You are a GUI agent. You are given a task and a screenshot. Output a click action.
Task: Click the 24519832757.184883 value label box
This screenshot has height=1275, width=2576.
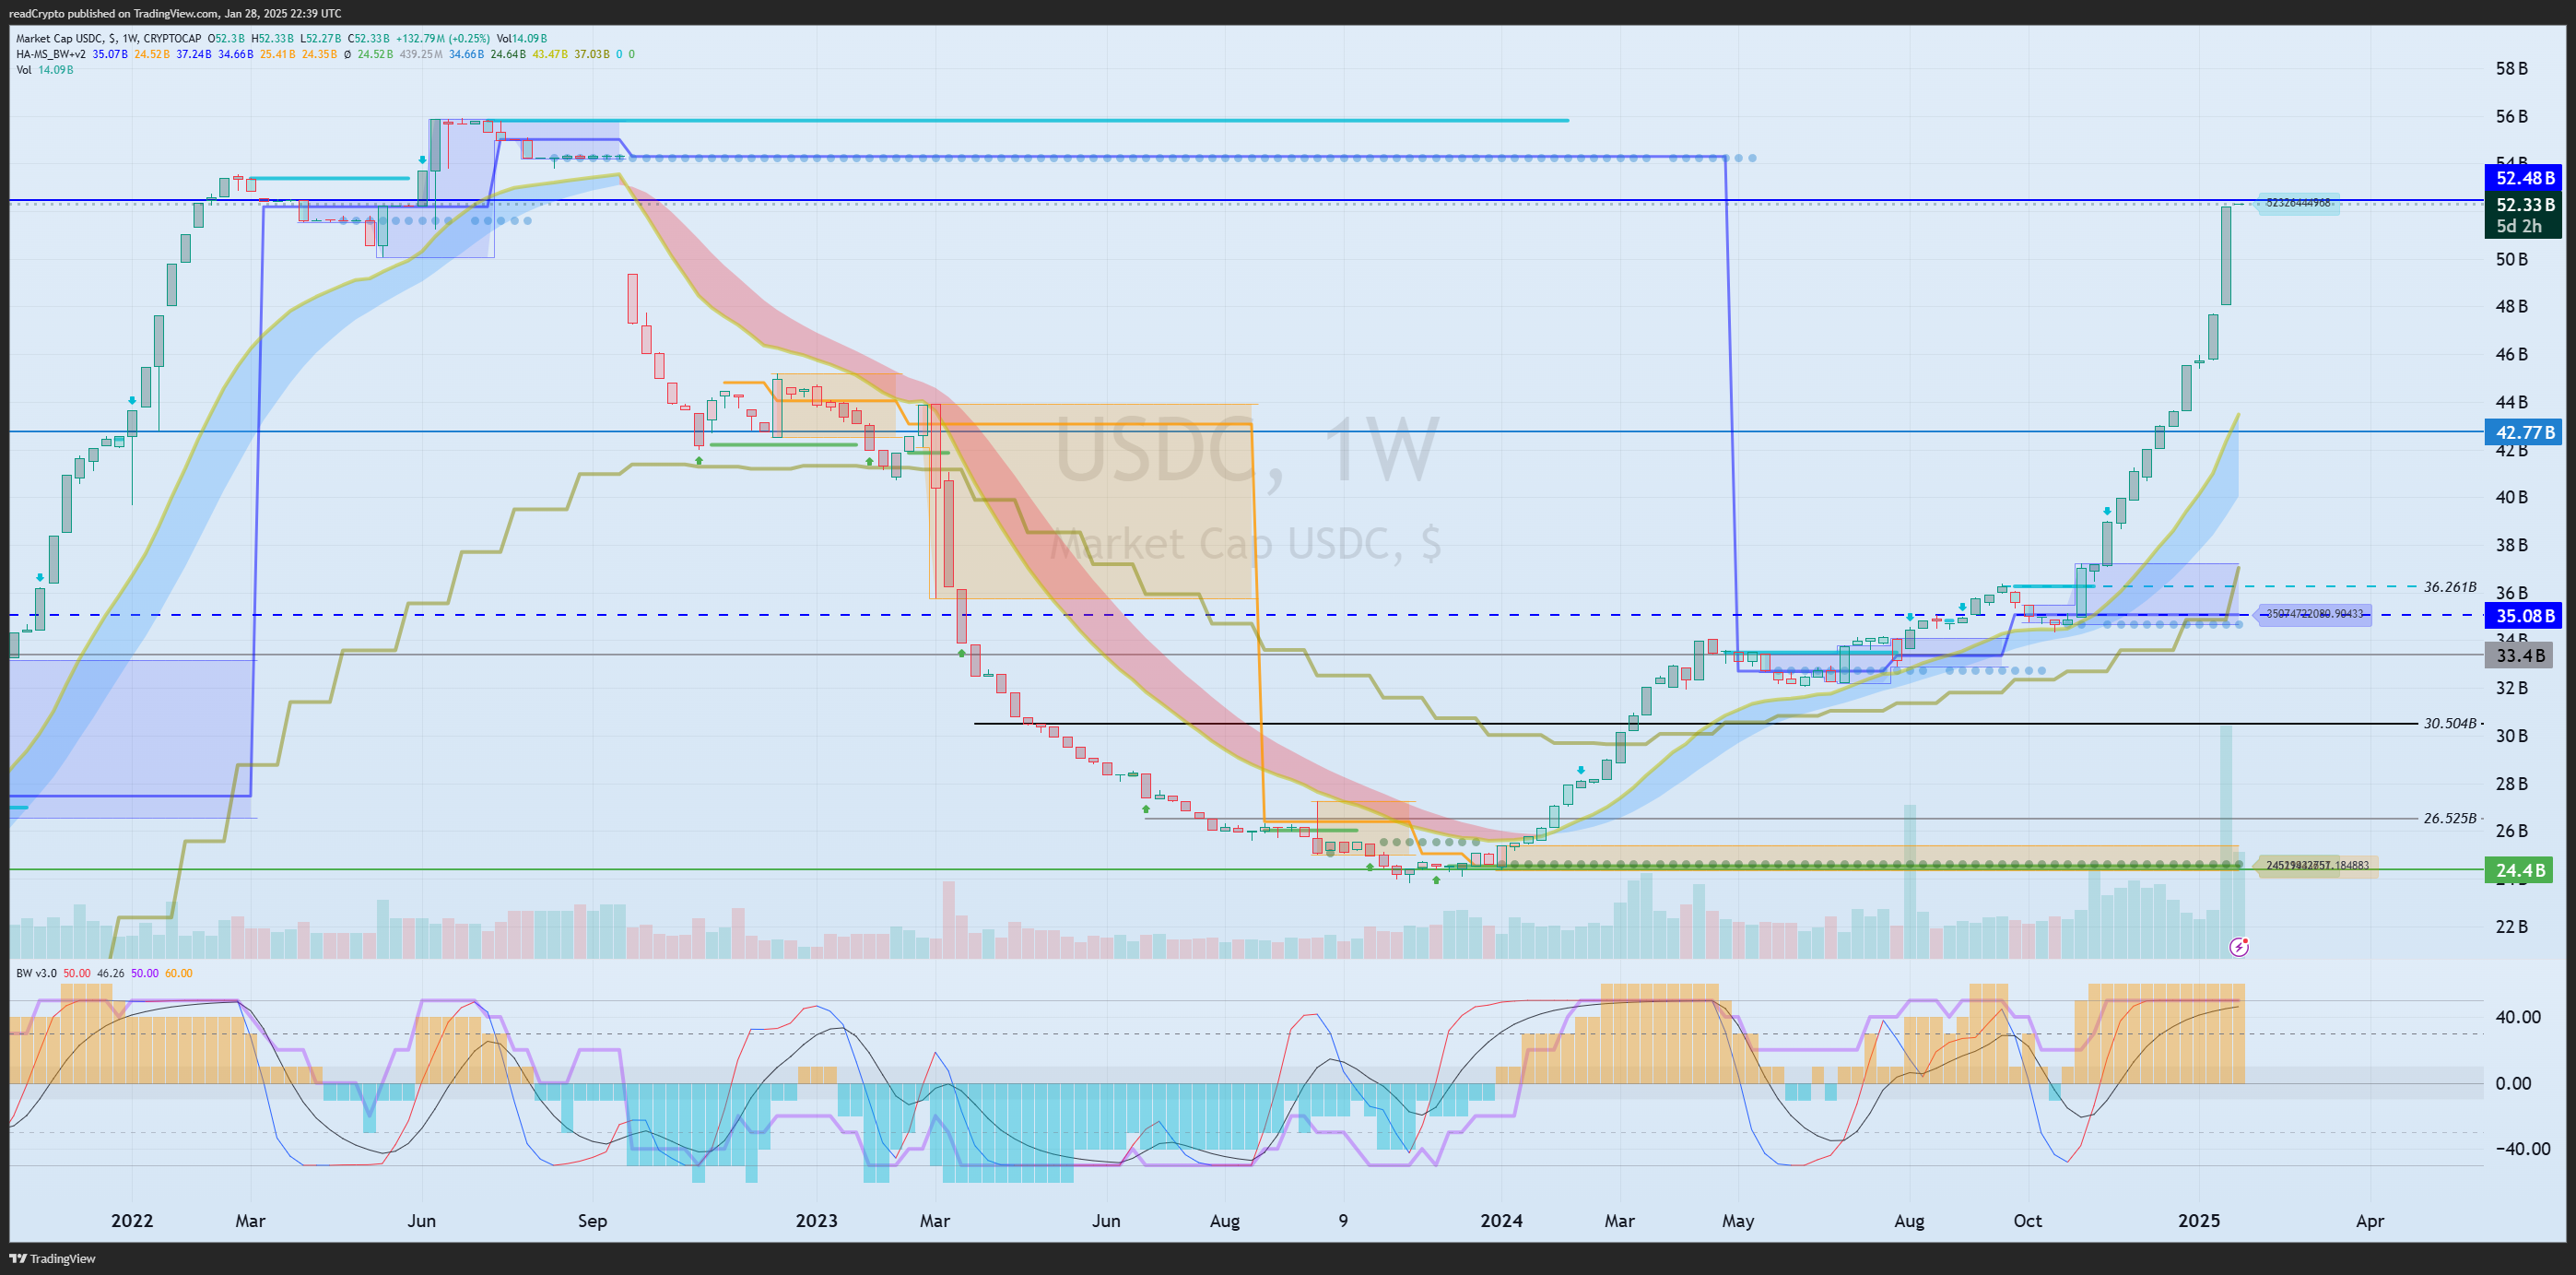point(2316,865)
